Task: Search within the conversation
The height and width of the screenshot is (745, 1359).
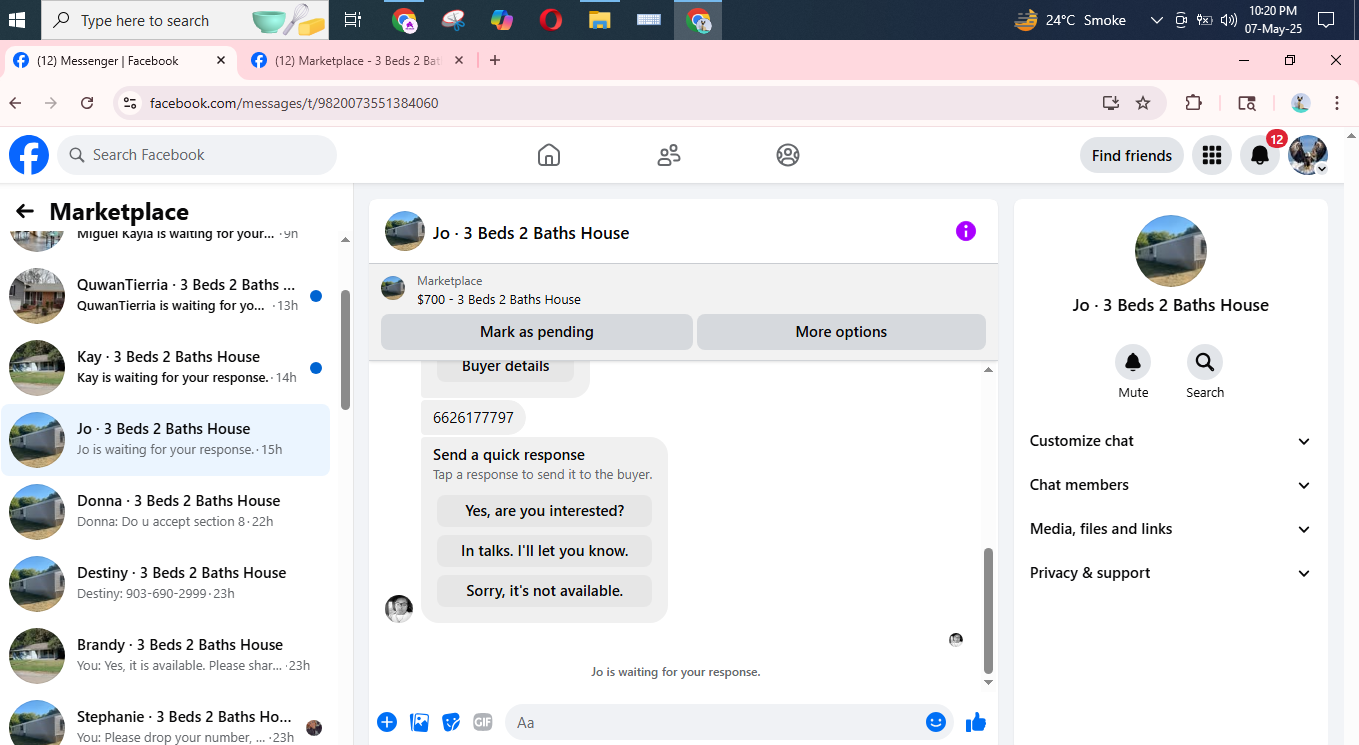Action: click(1205, 362)
